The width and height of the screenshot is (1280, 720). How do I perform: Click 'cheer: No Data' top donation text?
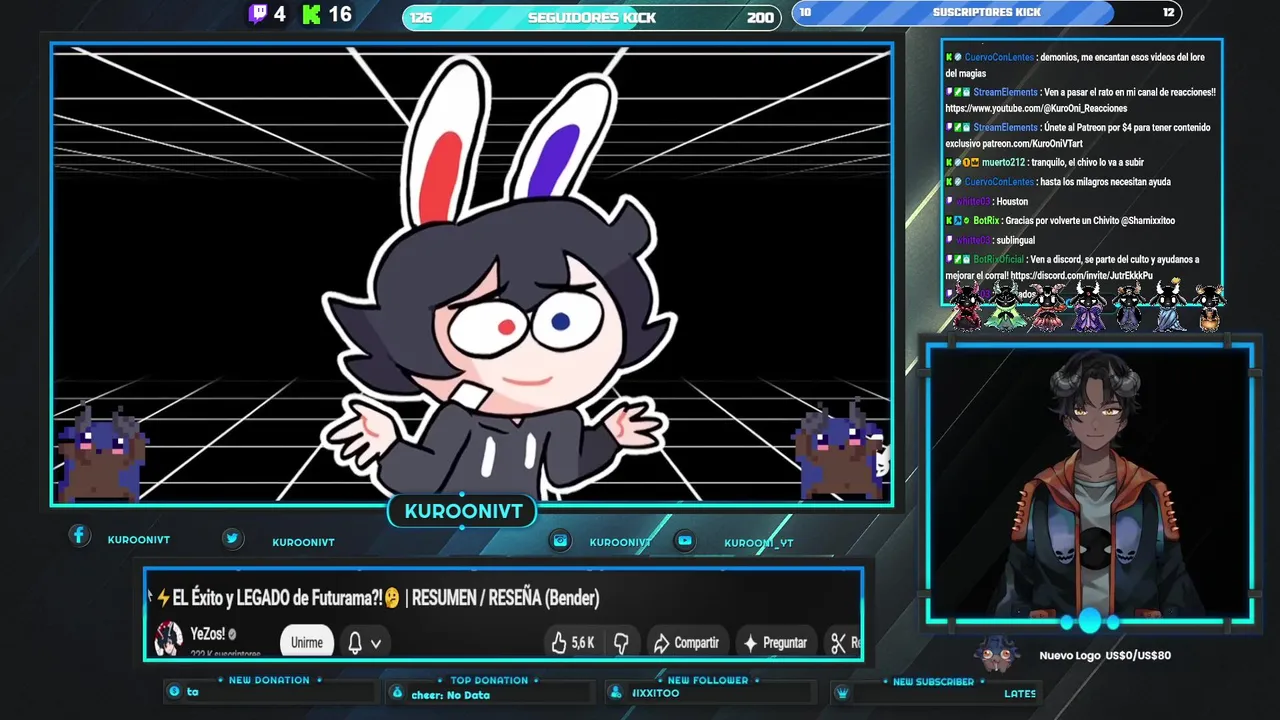[x=450, y=695]
